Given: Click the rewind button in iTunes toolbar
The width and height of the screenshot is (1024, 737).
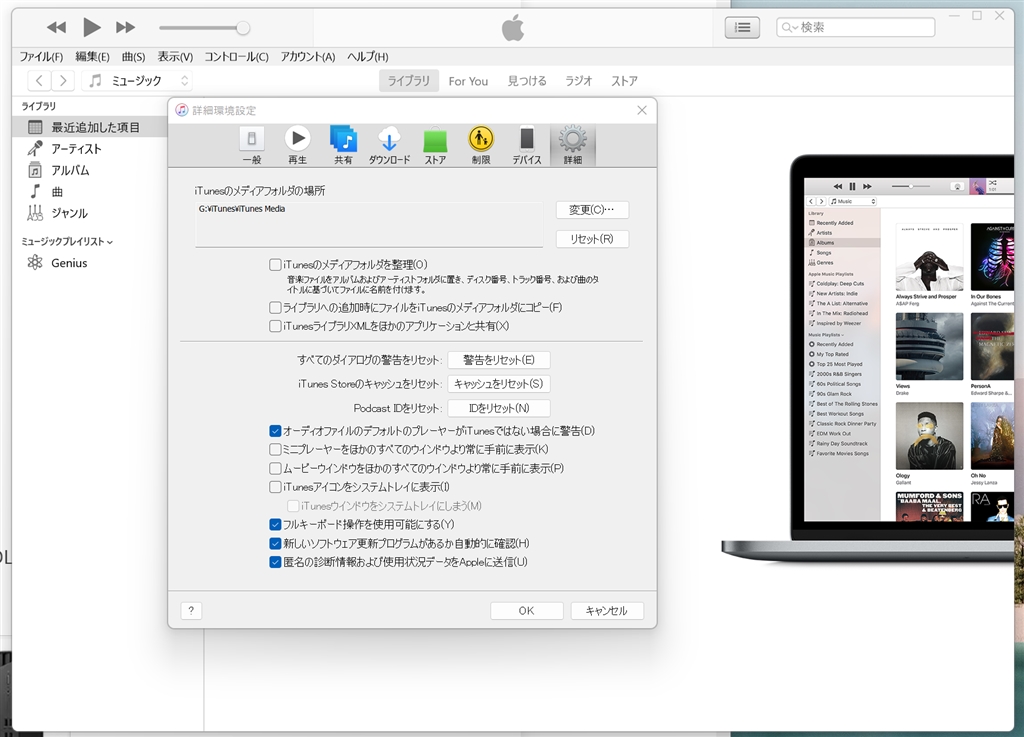Looking at the screenshot, I should pyautogui.click(x=56, y=27).
